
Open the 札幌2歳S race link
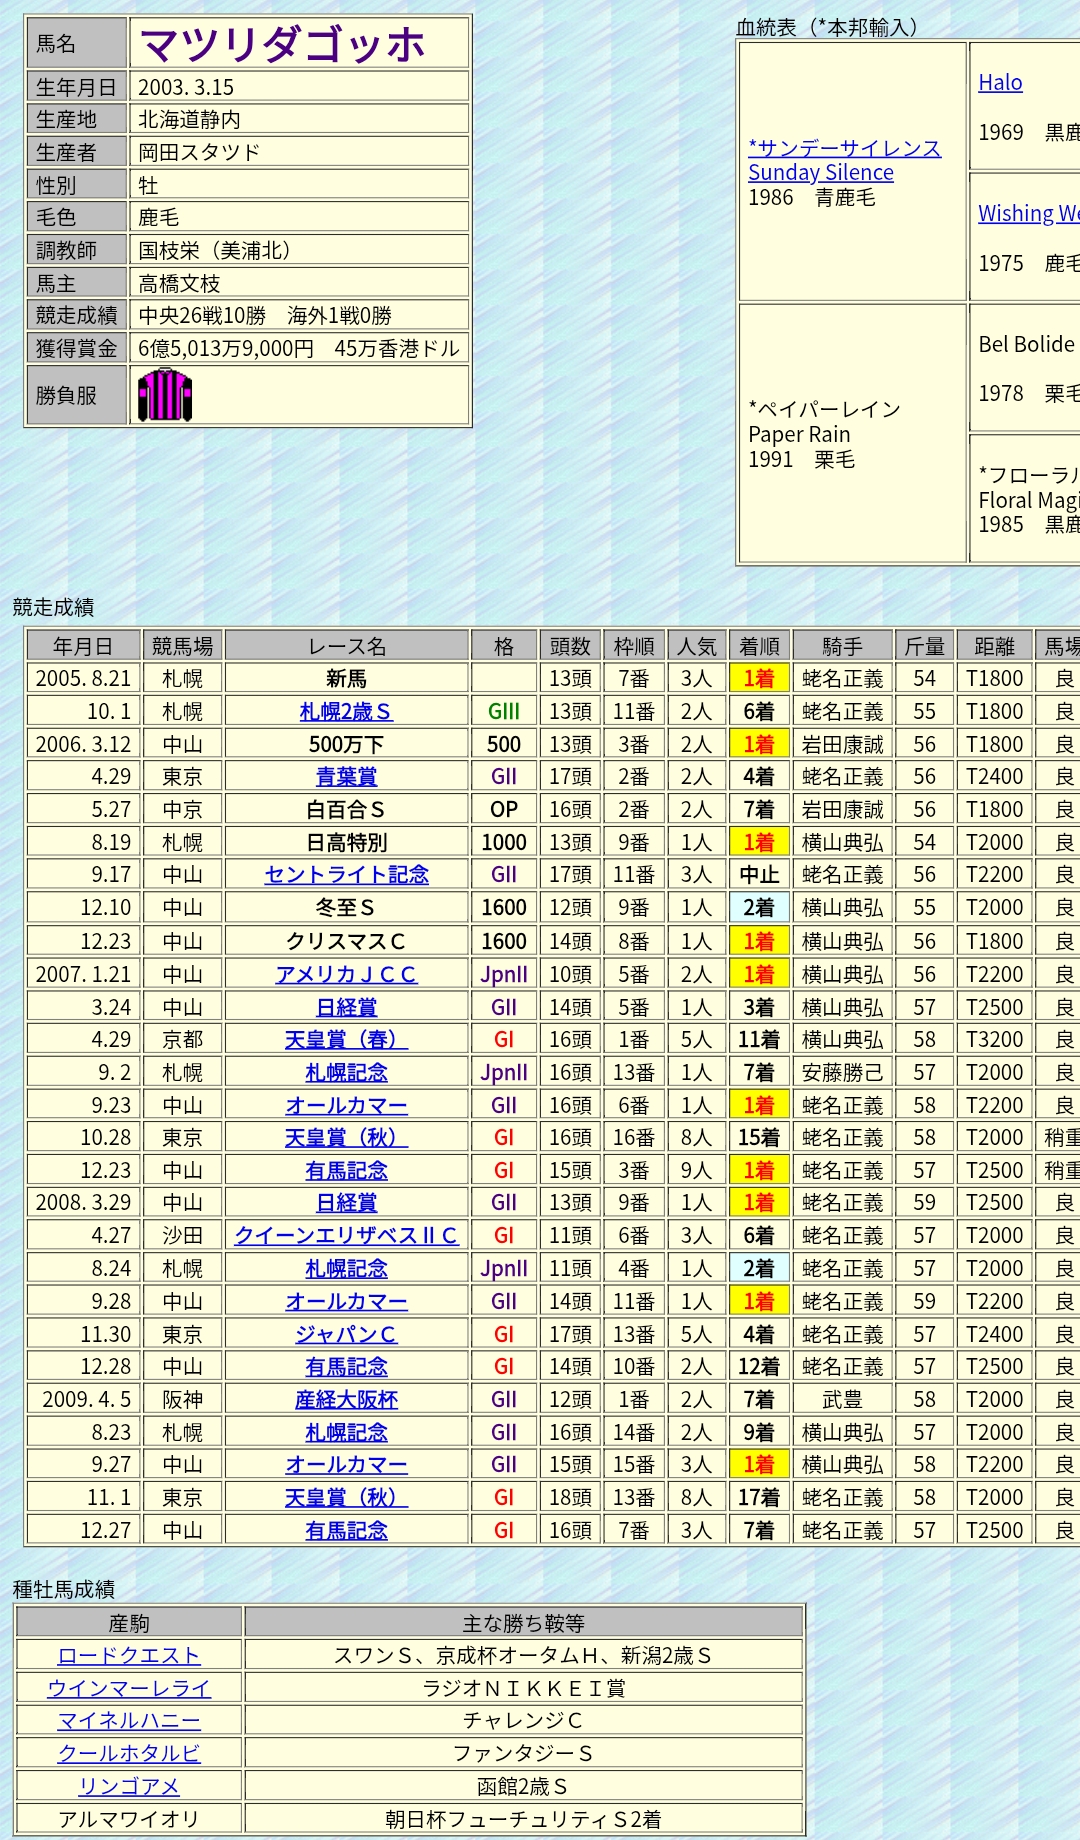coord(346,712)
